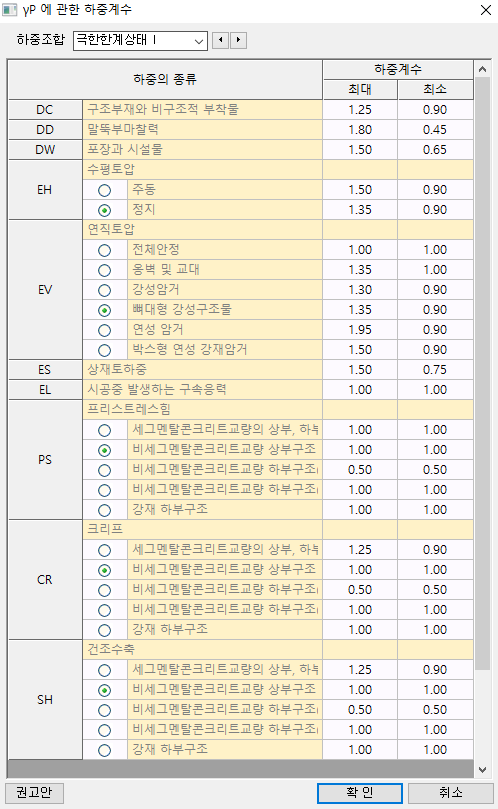The width and height of the screenshot is (498, 809).
Task: Select the 주동 radio button under EH
Action: click(105, 190)
